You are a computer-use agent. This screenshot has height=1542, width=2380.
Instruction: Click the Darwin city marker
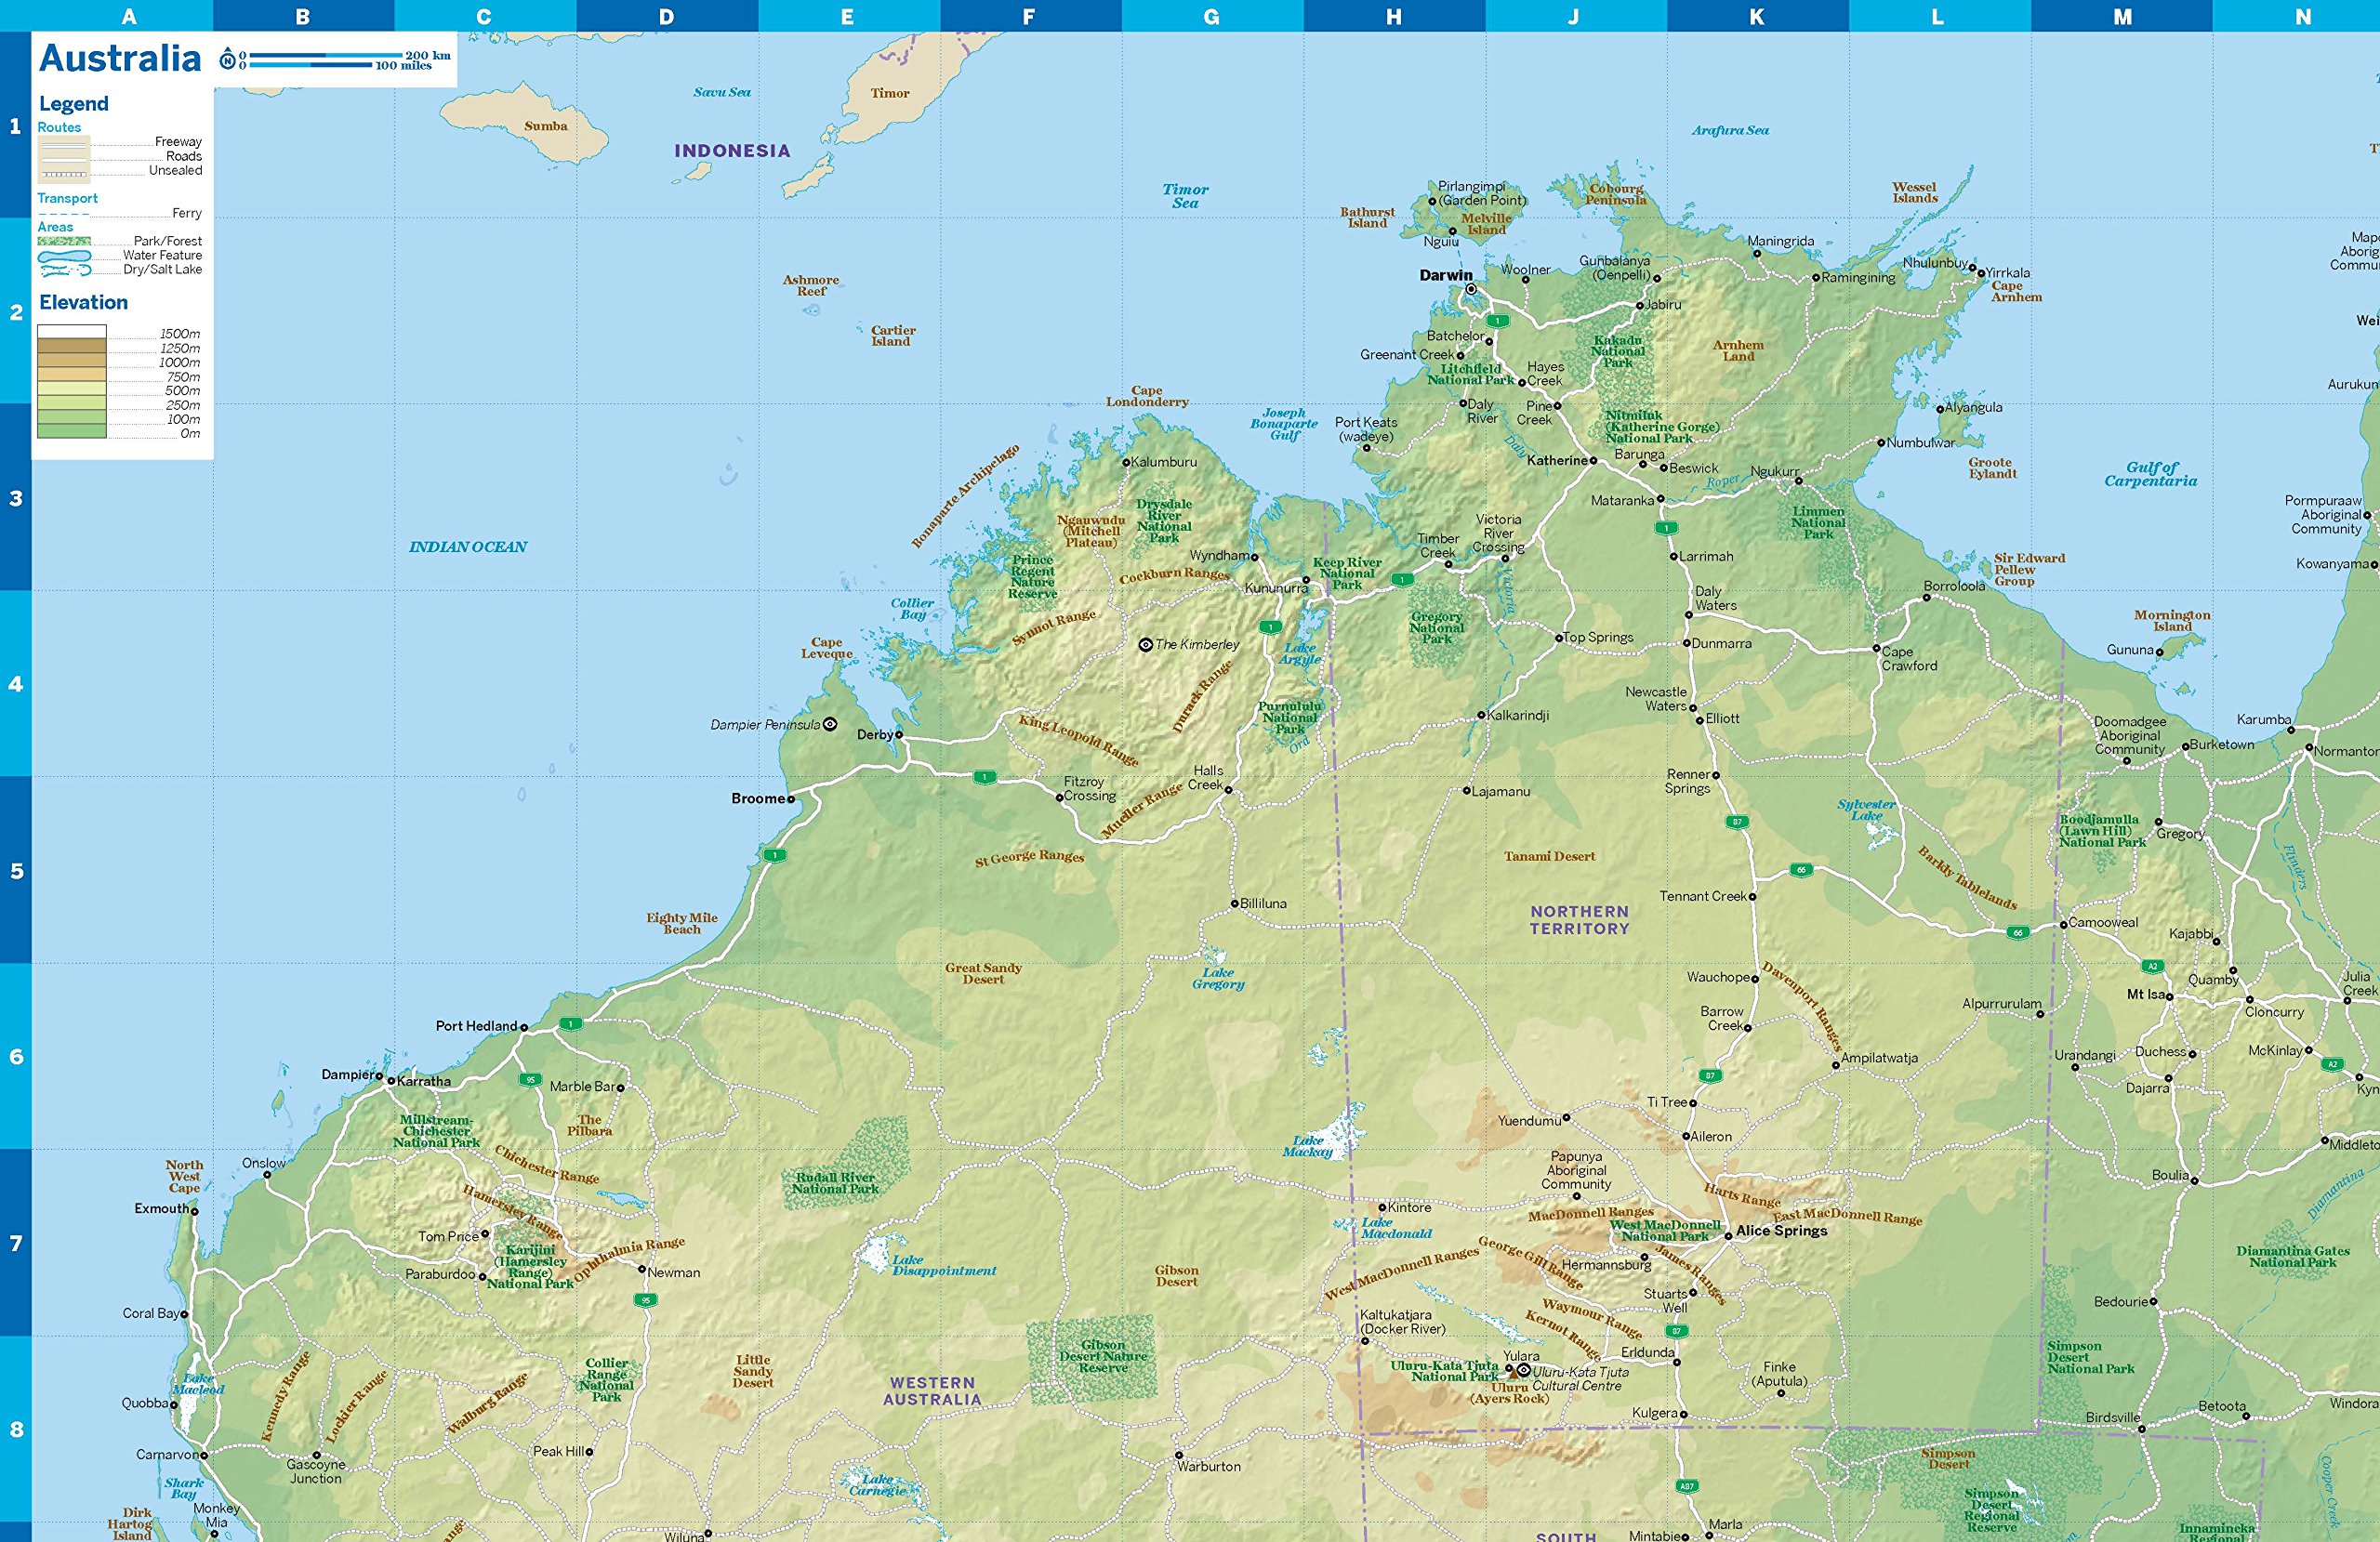pyautogui.click(x=1471, y=289)
